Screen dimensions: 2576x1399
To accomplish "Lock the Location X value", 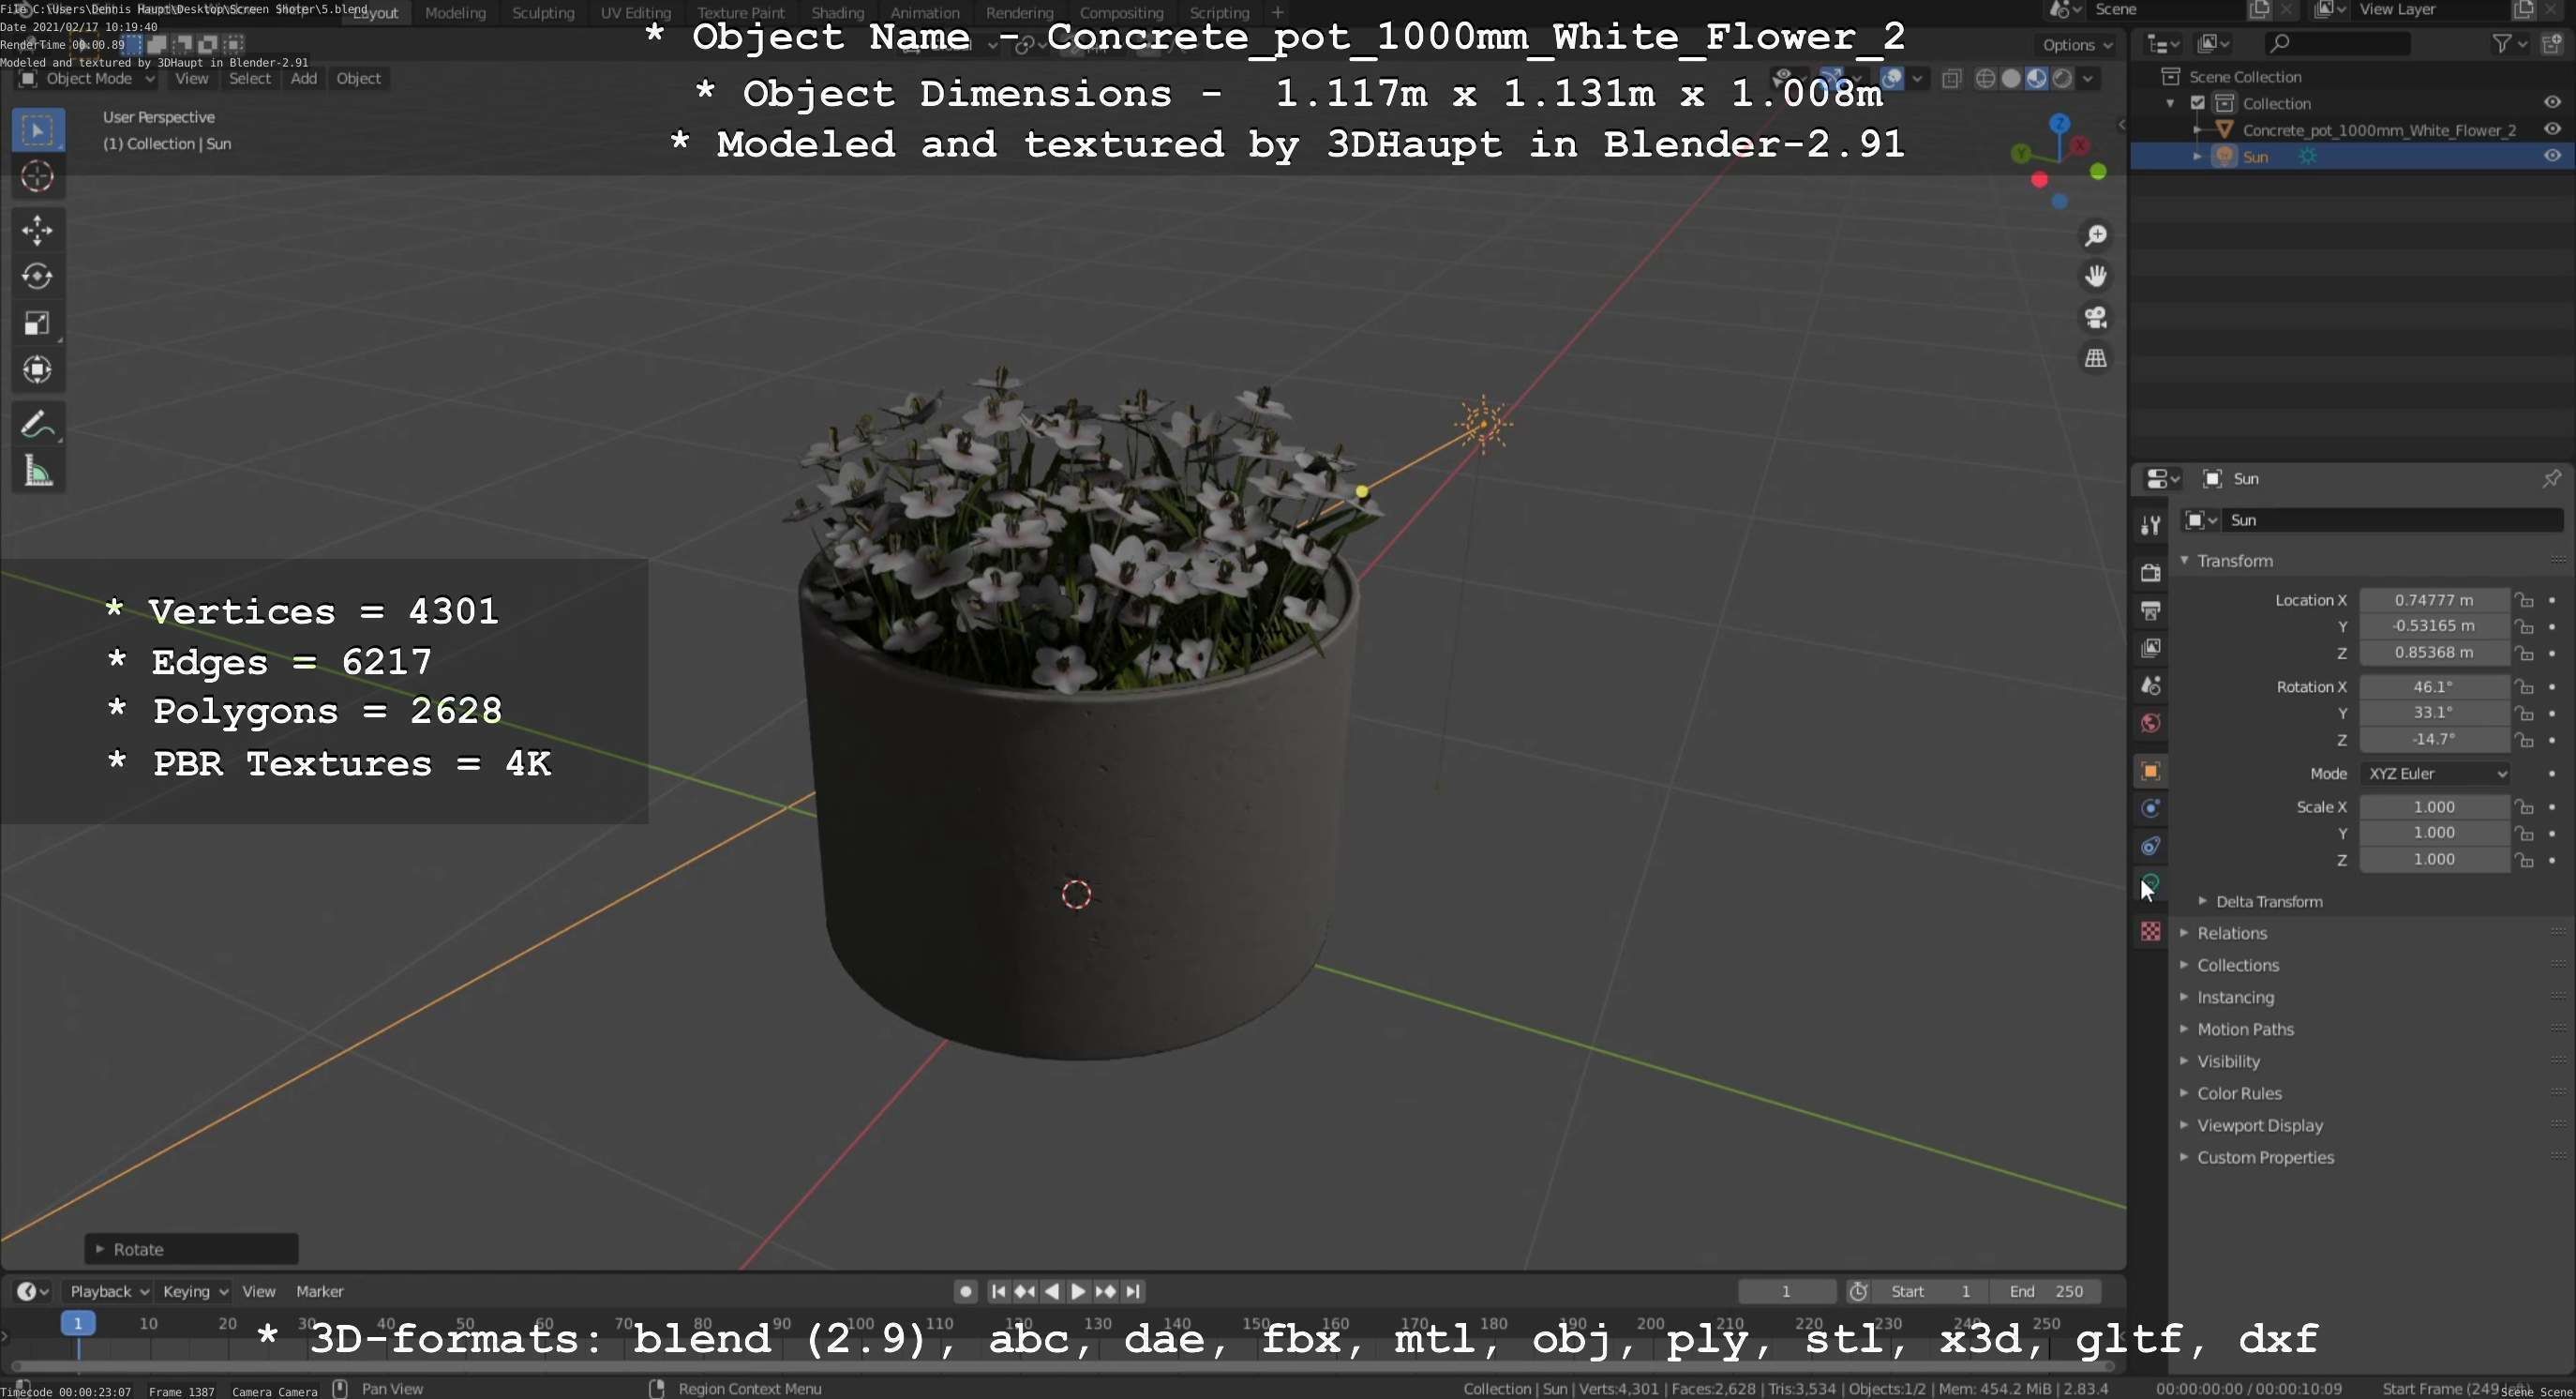I will click(x=2525, y=600).
